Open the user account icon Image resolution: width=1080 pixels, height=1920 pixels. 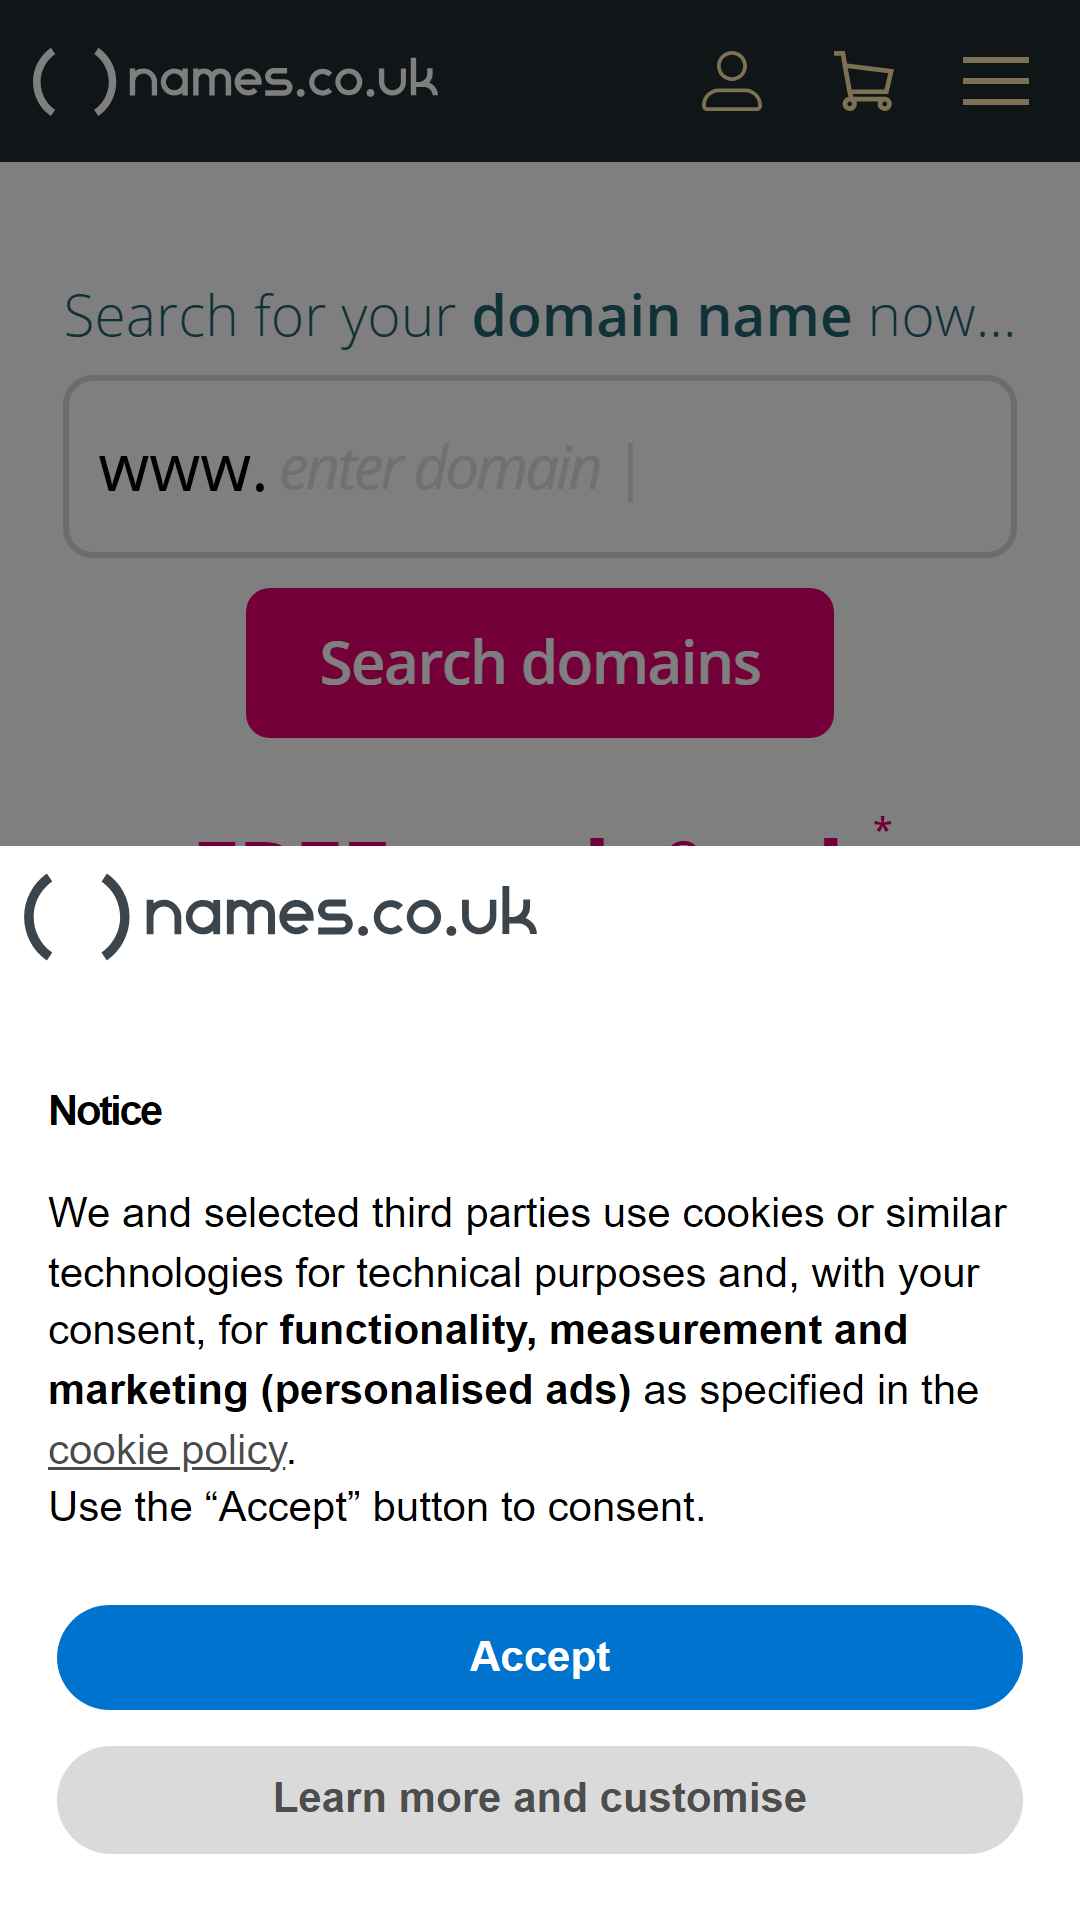coord(732,81)
